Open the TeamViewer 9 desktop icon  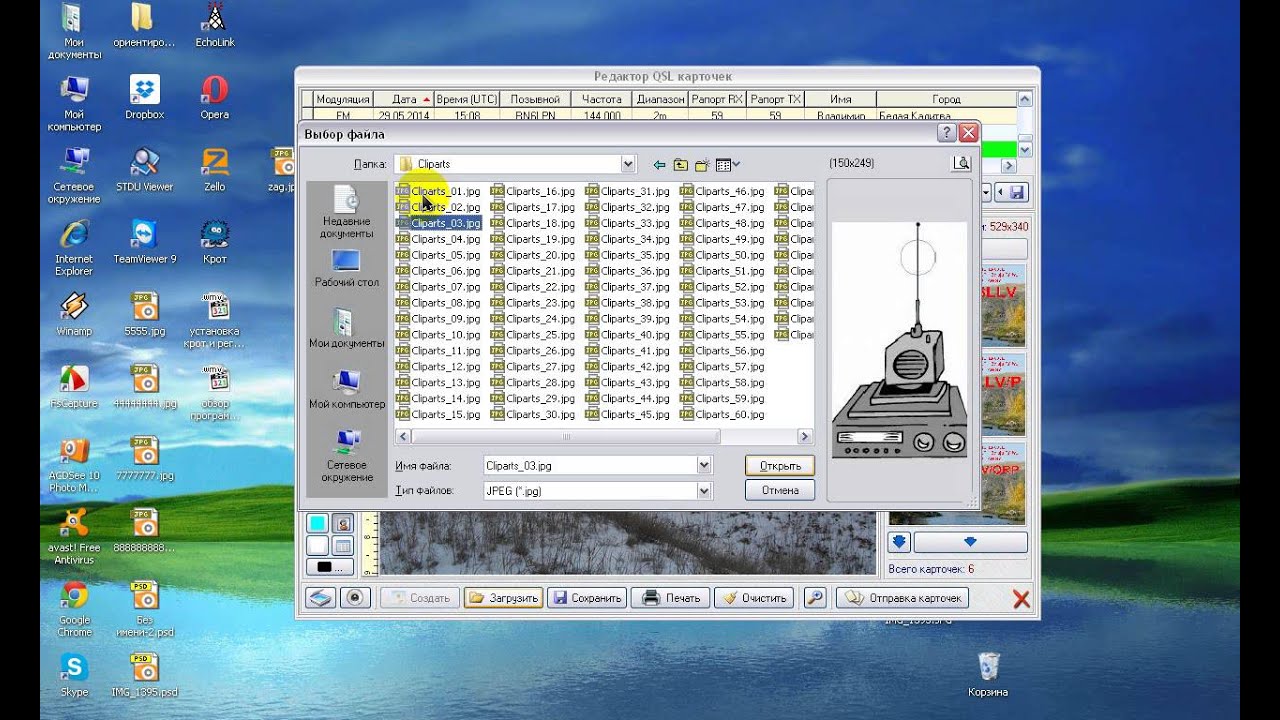tap(145, 241)
